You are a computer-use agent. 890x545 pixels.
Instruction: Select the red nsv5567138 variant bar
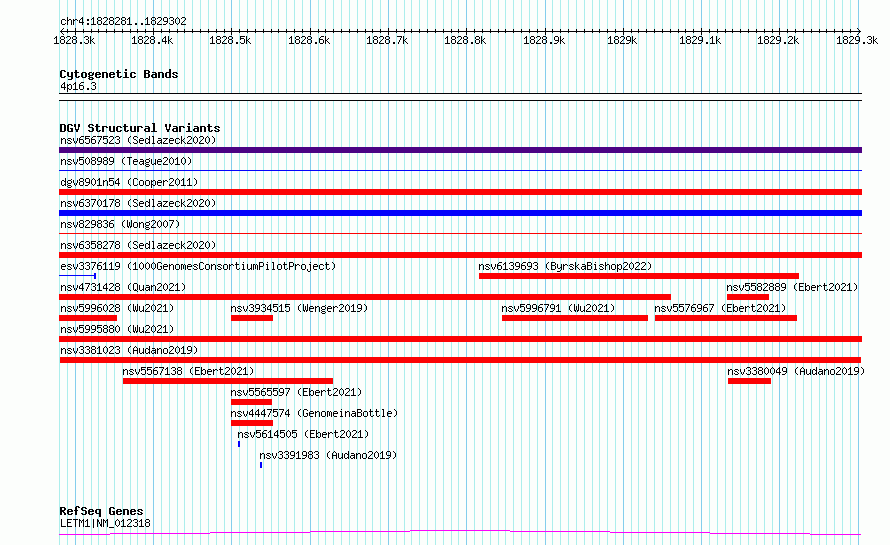pos(228,381)
